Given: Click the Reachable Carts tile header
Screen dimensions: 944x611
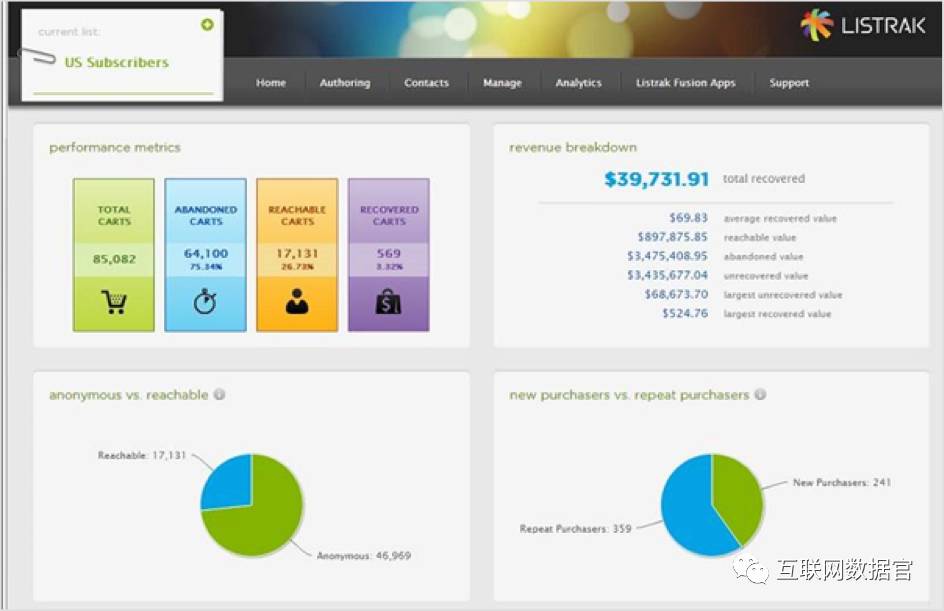Looking at the screenshot, I should [x=297, y=216].
